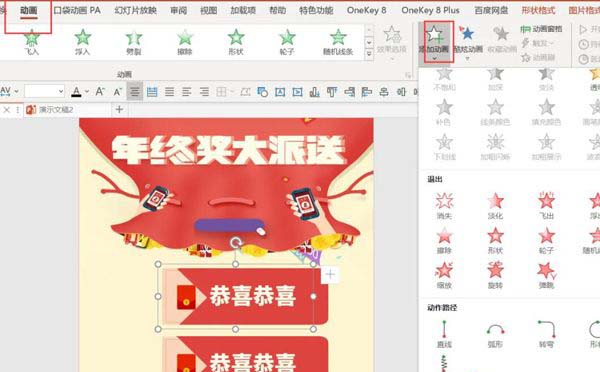Switch to the 视图 (View) tab
This screenshot has height=372, width=600.
coord(209,10)
